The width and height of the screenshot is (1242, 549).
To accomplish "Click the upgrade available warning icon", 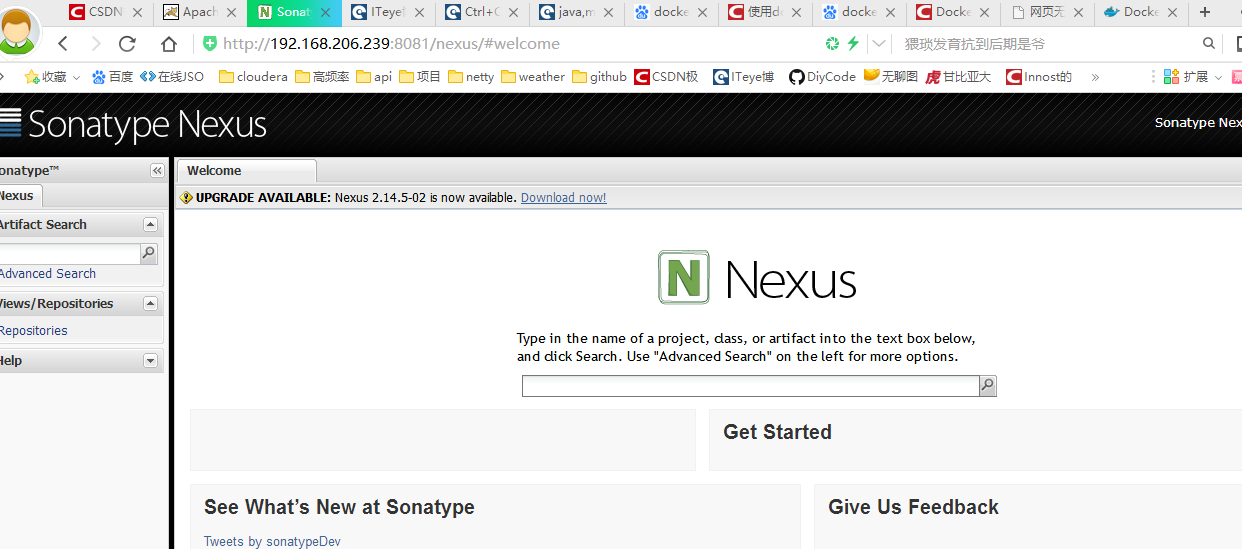I will click(x=186, y=198).
